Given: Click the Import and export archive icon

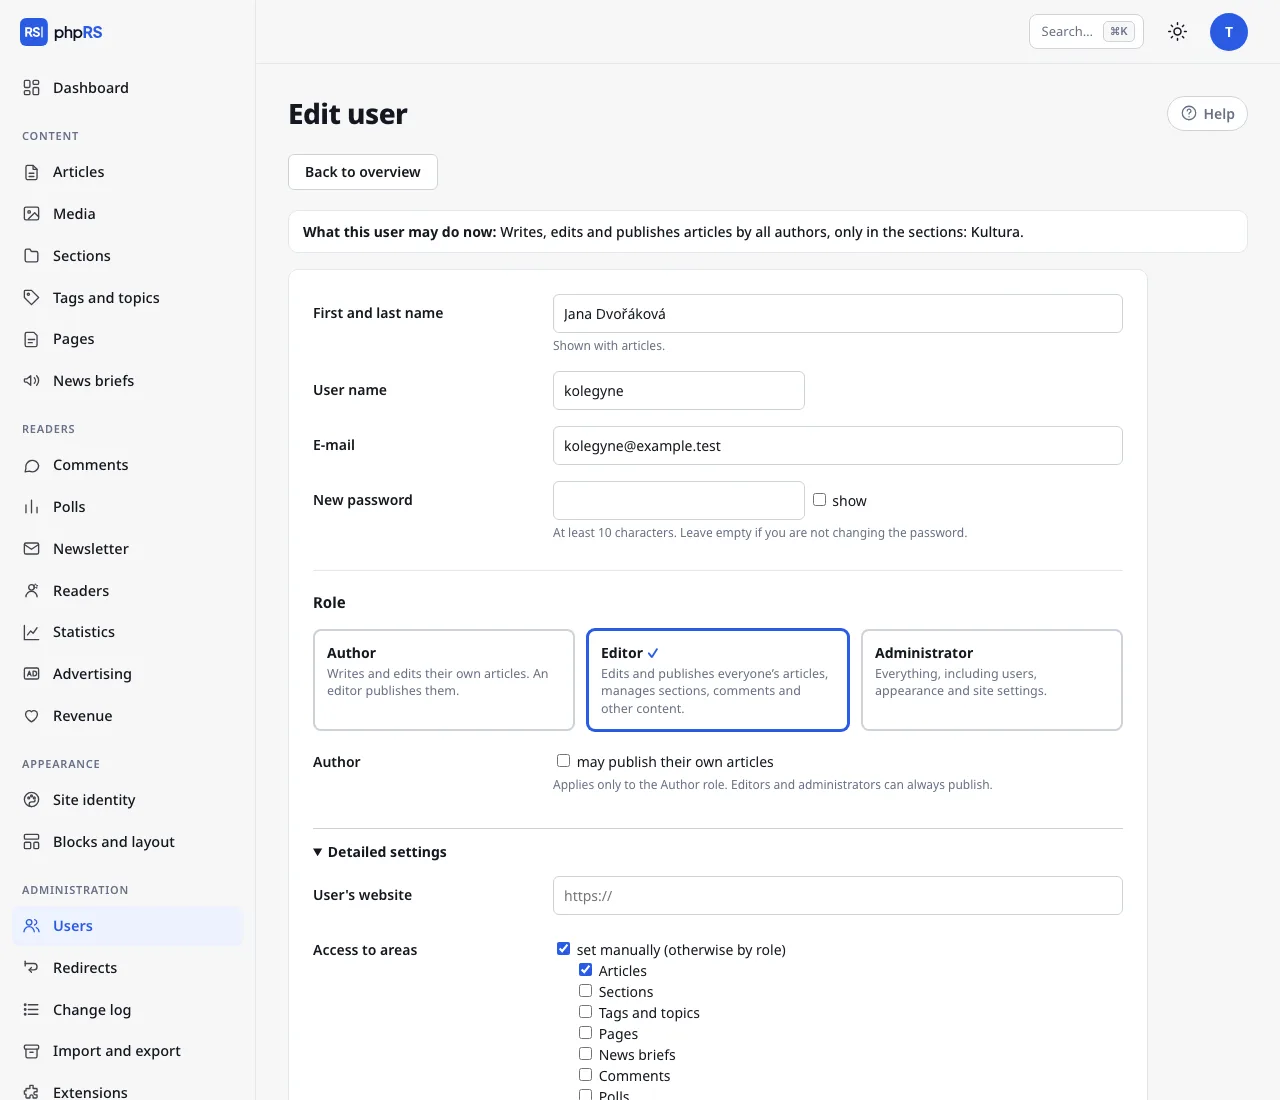Looking at the screenshot, I should click(x=32, y=1051).
